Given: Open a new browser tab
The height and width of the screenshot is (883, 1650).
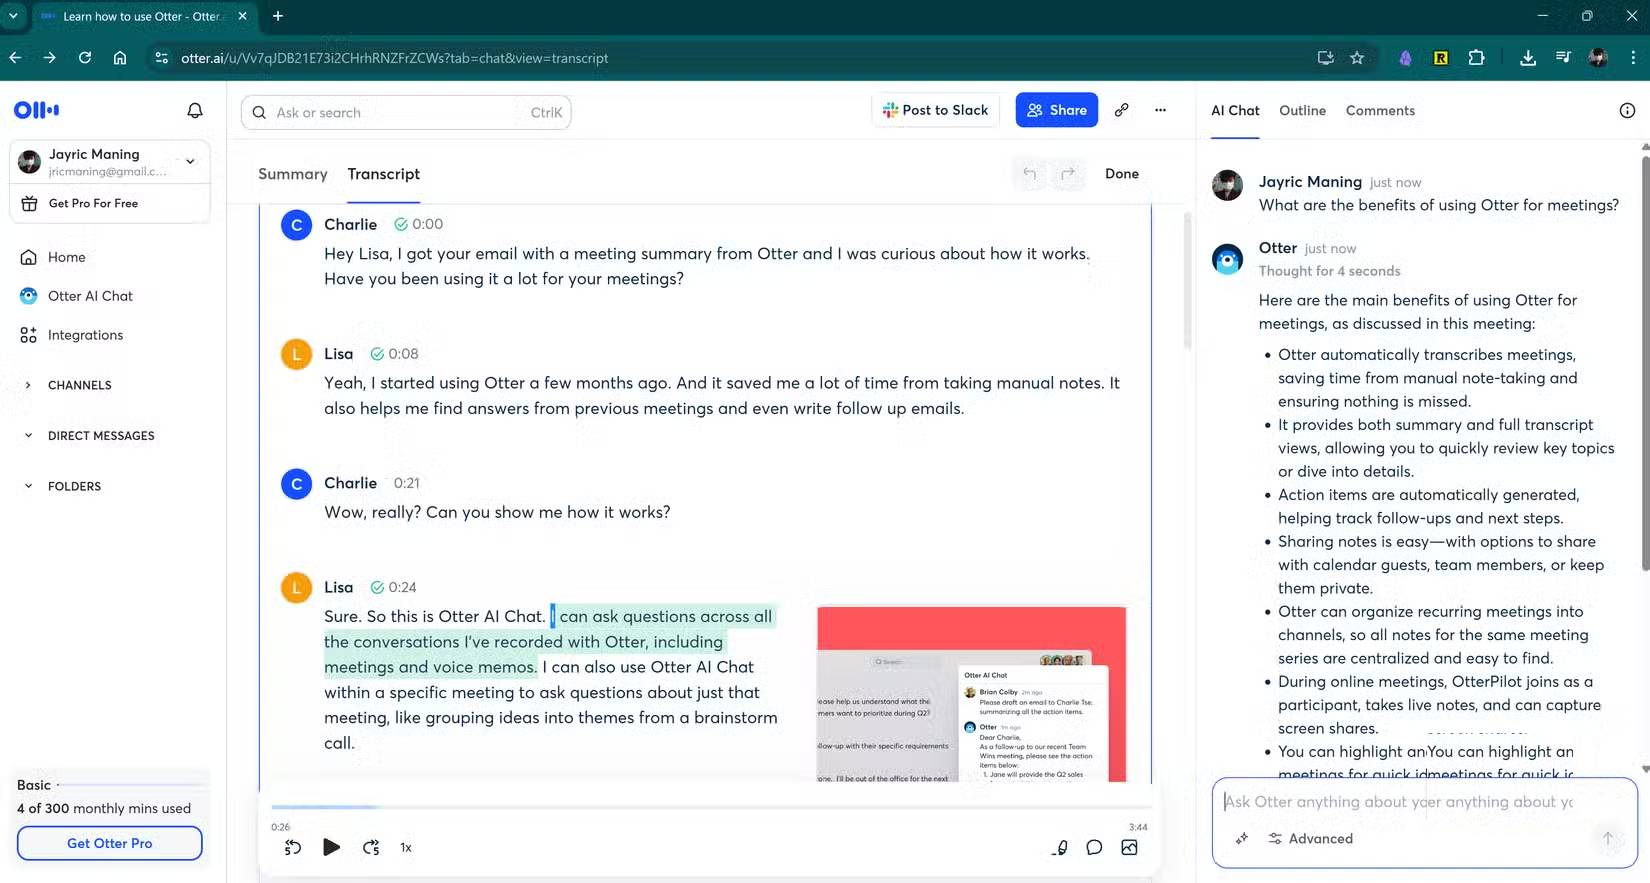Looking at the screenshot, I should point(278,16).
